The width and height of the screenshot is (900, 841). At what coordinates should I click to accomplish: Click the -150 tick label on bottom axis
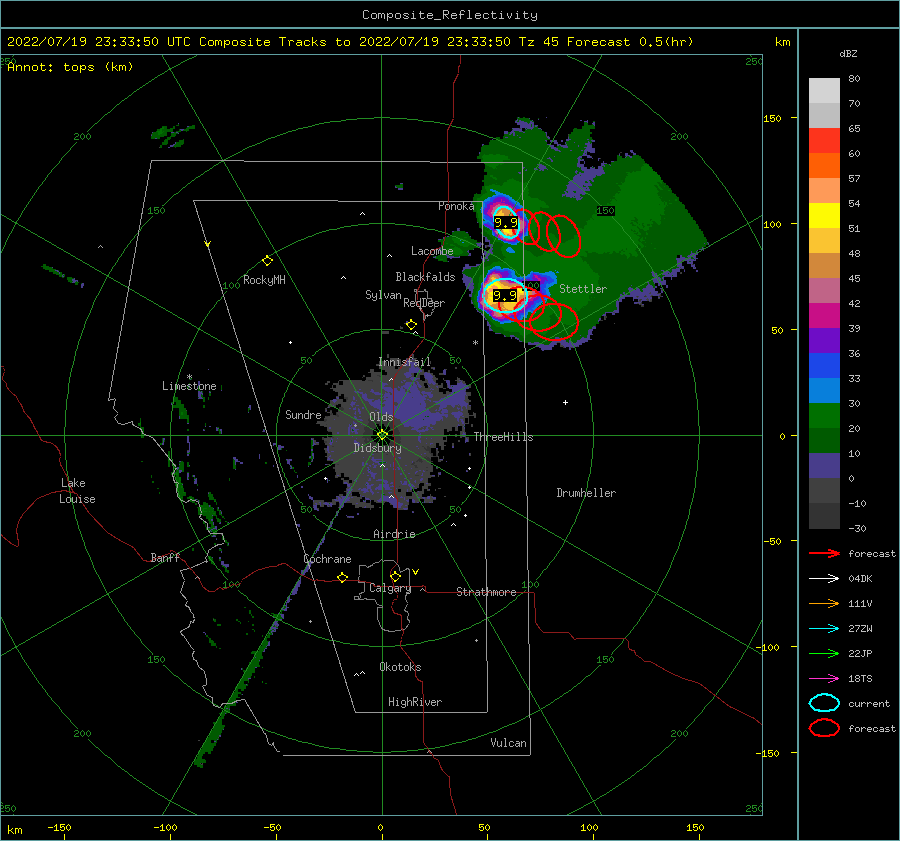pos(59,827)
